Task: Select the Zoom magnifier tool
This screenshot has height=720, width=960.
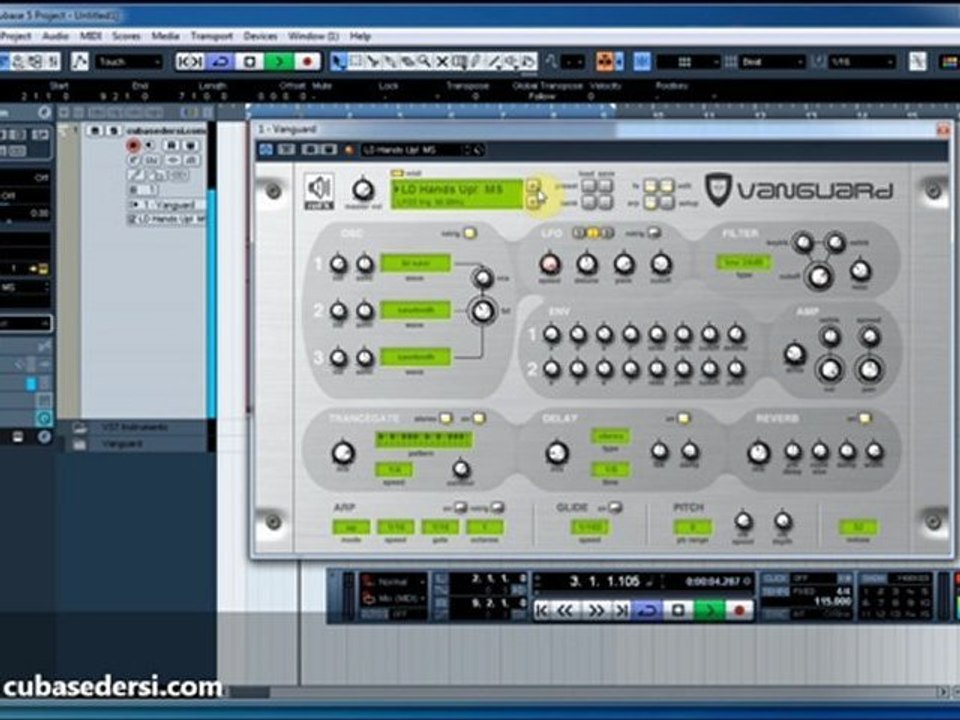Action: pos(424,61)
